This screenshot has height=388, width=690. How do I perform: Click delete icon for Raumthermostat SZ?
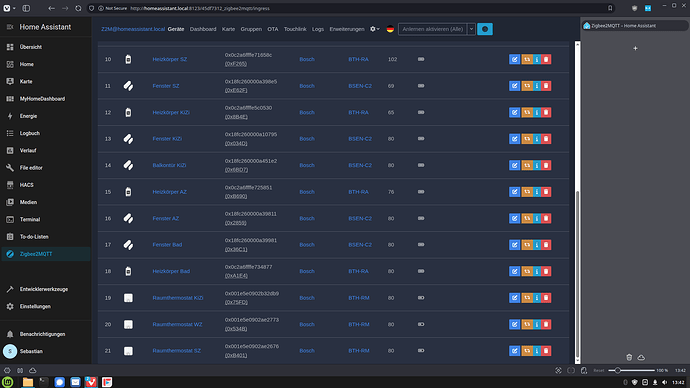coord(546,351)
